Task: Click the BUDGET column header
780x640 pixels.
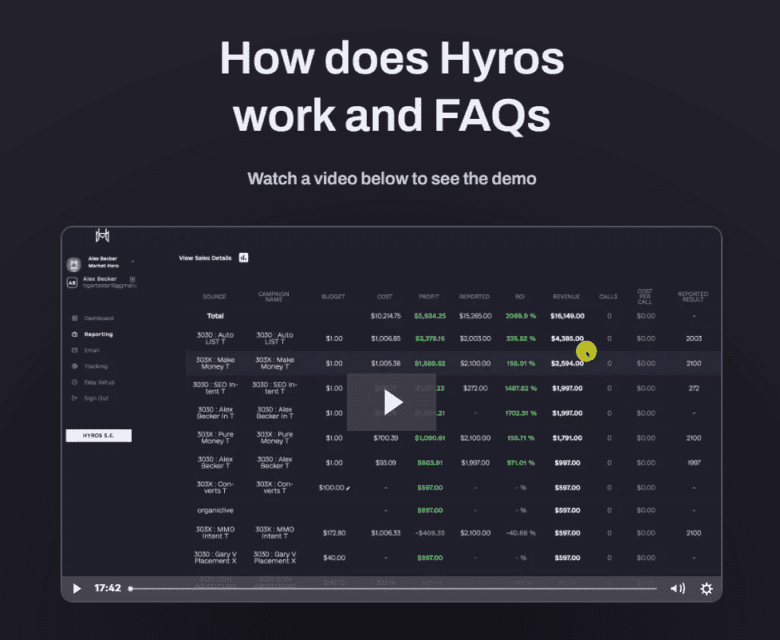Action: pos(333,297)
